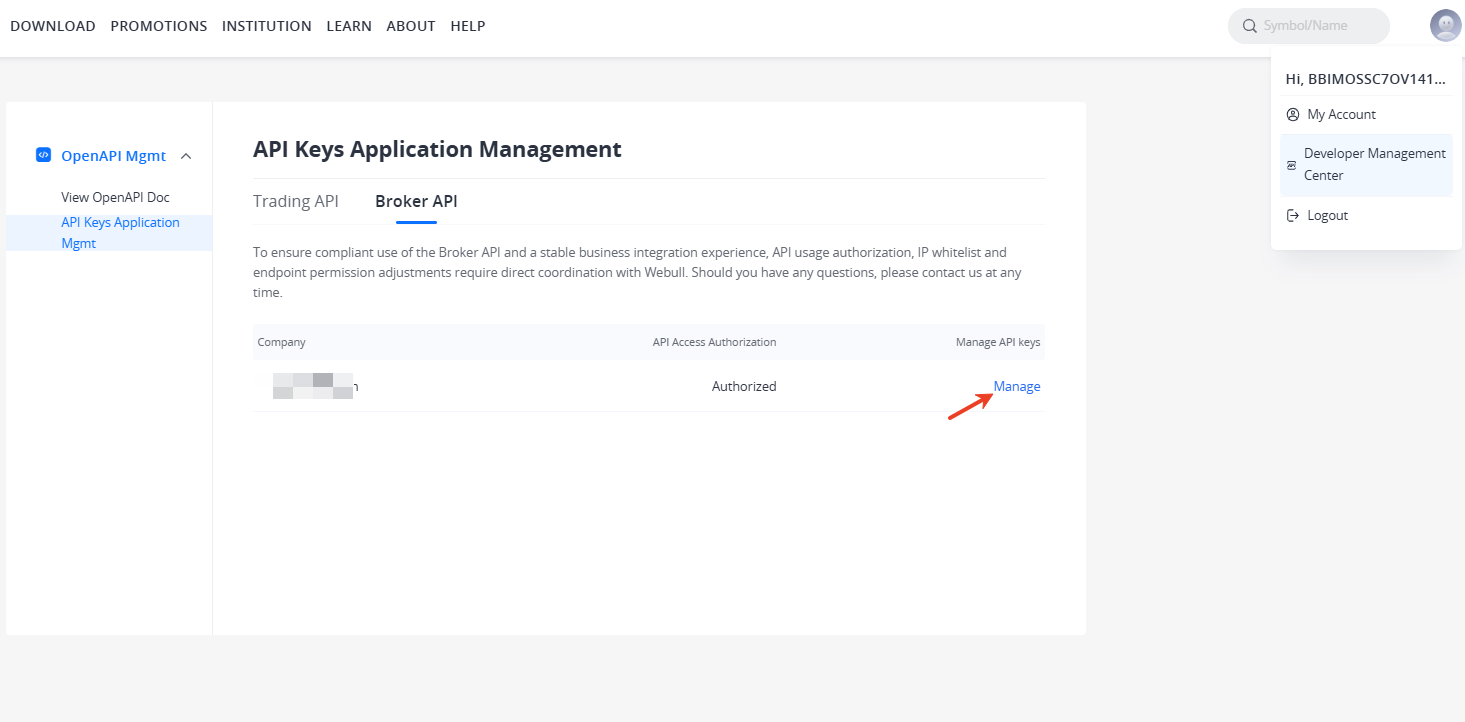
Task: Click the Logout arrow icon
Action: [1293, 216]
